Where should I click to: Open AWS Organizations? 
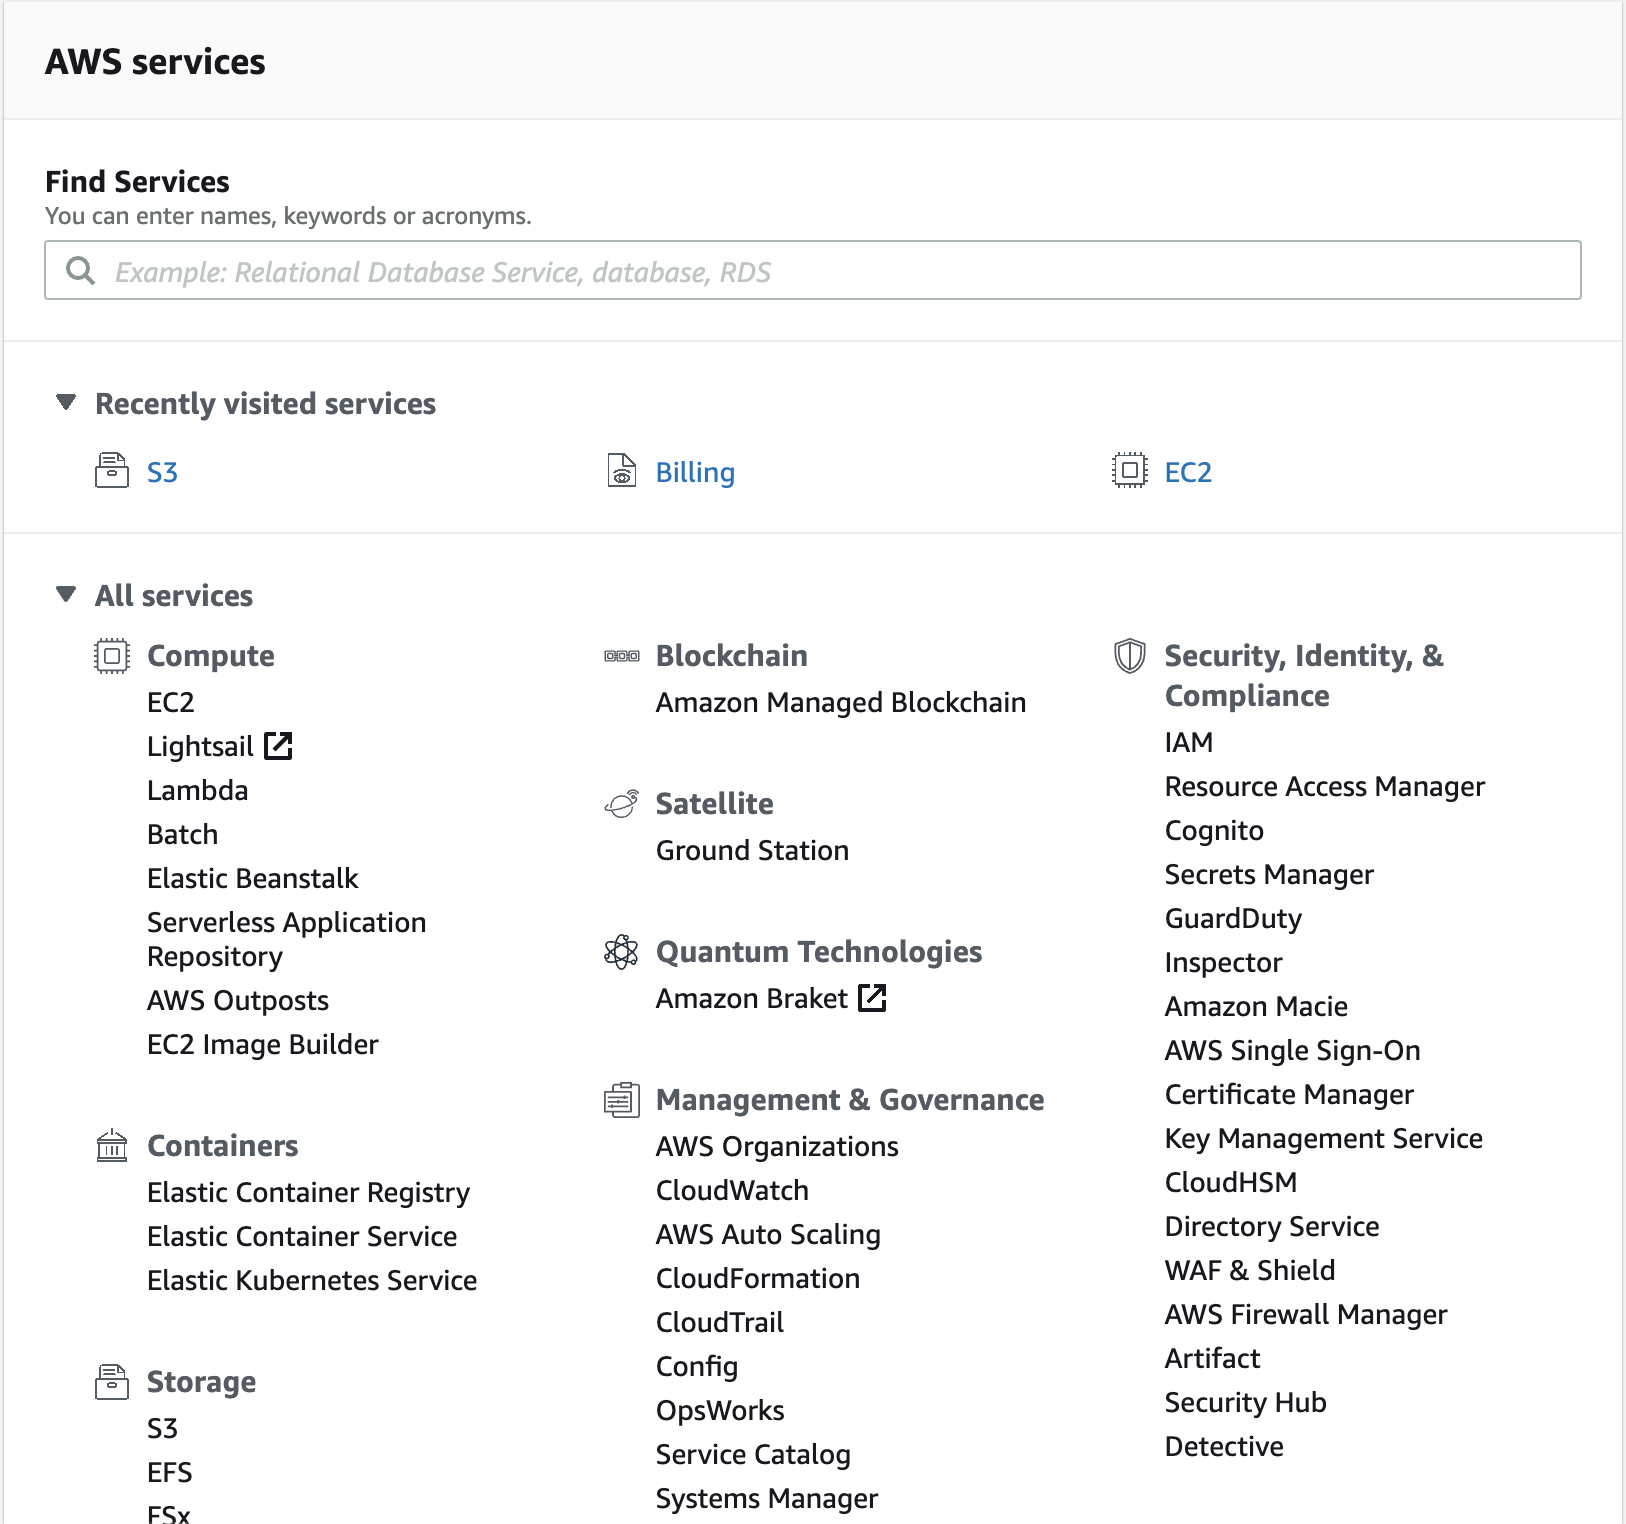click(777, 1146)
